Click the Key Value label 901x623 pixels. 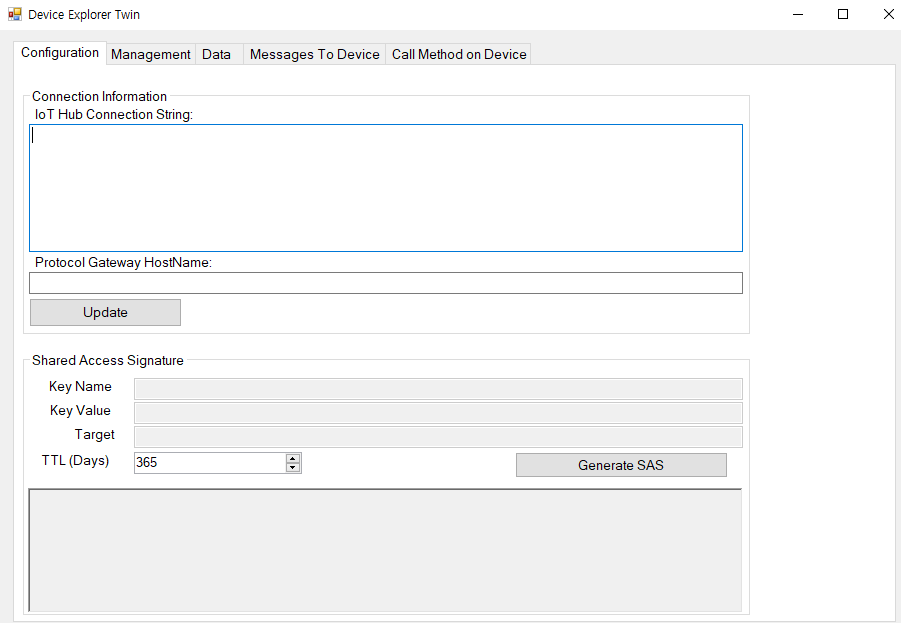pyautogui.click(x=80, y=411)
